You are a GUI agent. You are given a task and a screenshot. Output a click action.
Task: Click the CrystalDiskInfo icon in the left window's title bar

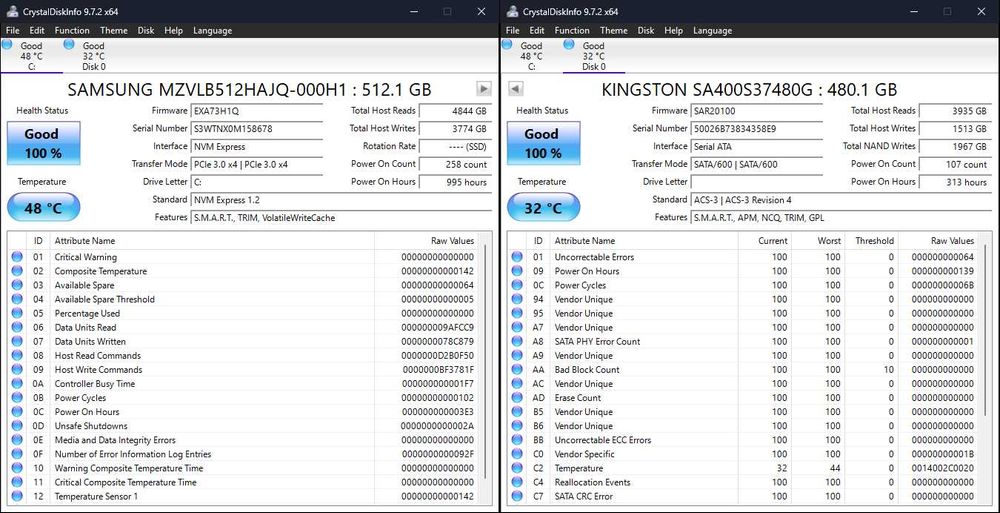click(11, 11)
